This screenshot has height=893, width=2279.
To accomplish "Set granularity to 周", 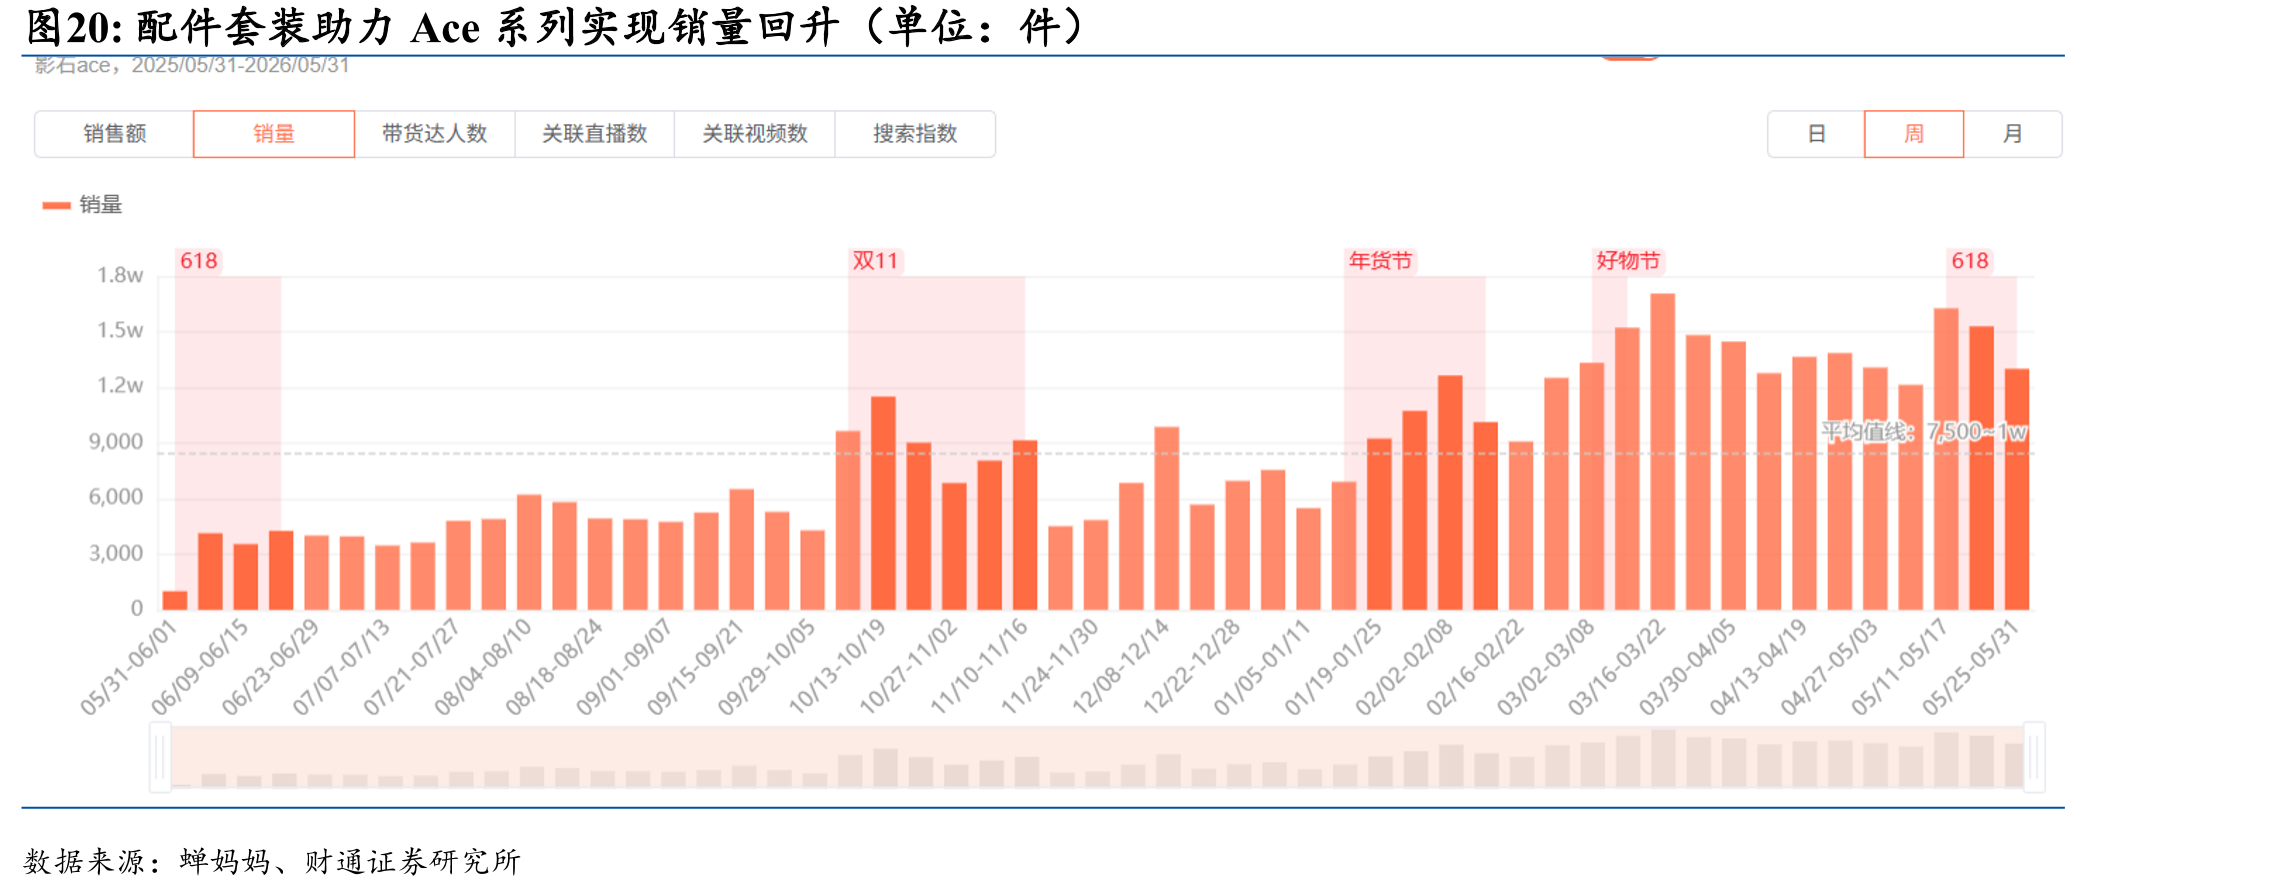I will coord(1914,134).
